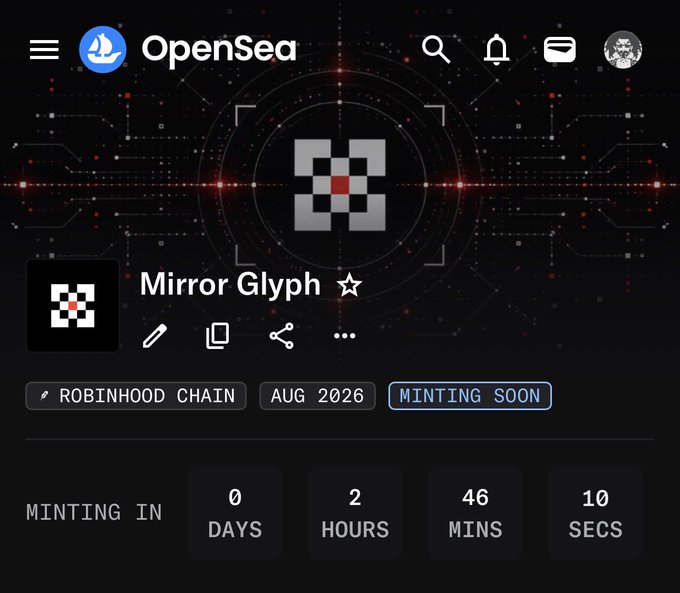Click the banner glyph artwork
The image size is (680, 593).
[x=340, y=185]
